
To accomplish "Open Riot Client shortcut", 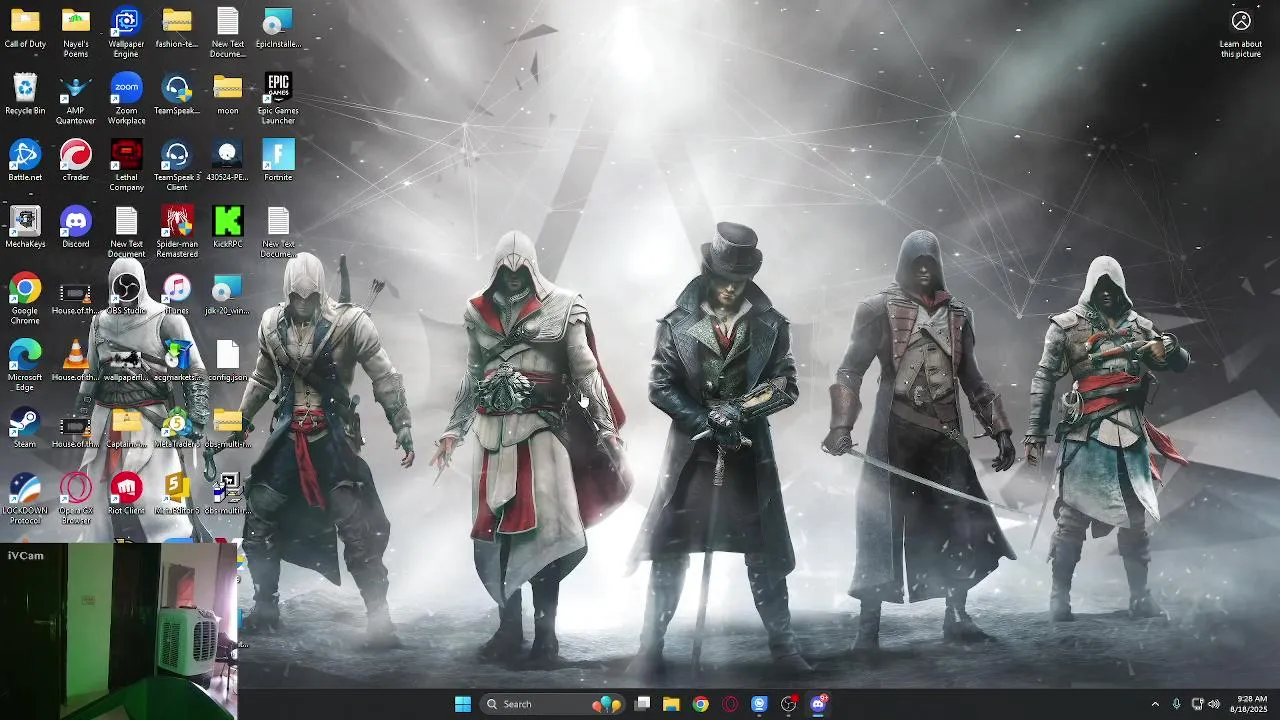I will click(x=126, y=494).
